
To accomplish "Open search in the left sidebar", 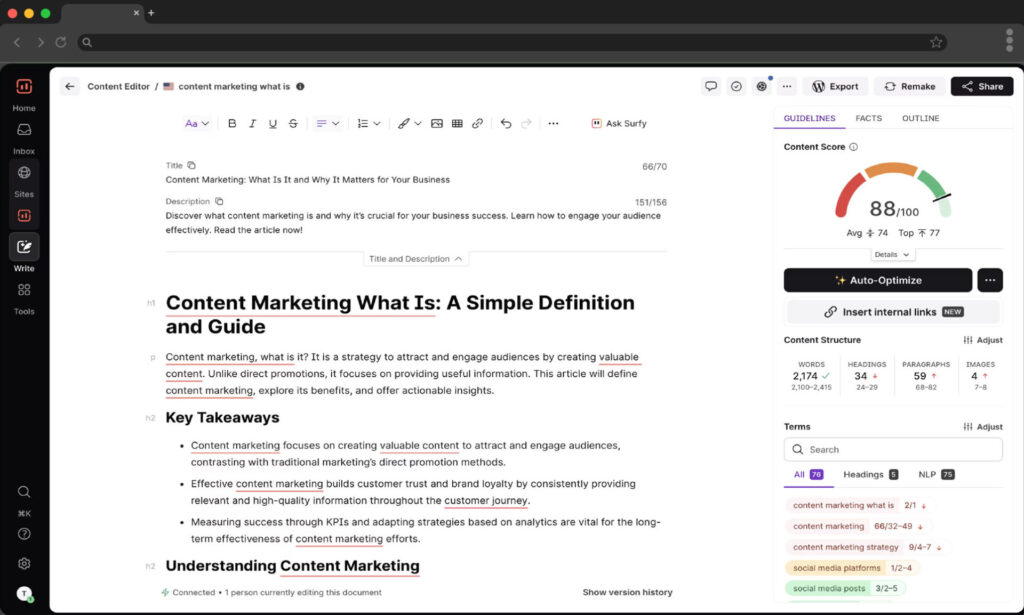I will (x=24, y=492).
